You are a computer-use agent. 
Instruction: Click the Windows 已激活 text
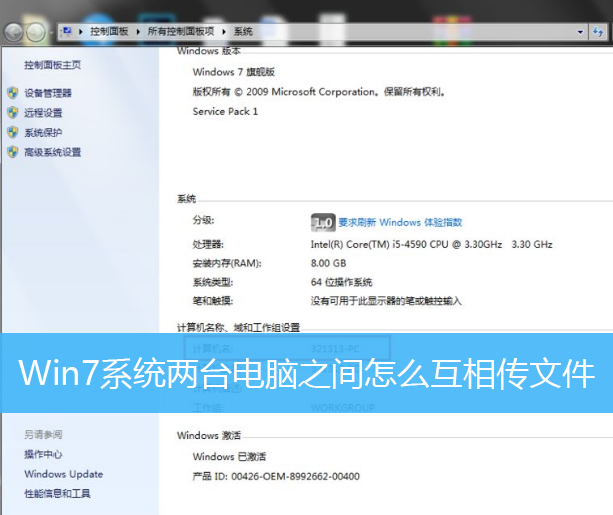(229, 456)
